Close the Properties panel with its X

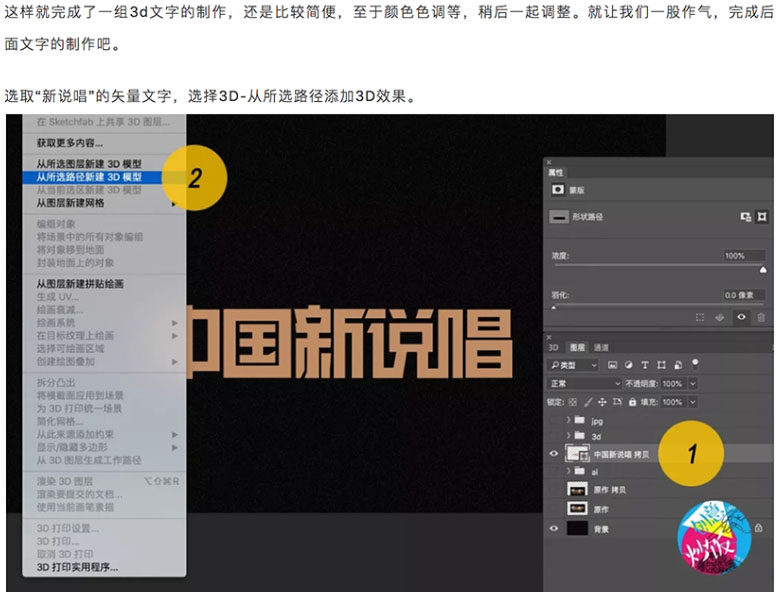point(549,162)
